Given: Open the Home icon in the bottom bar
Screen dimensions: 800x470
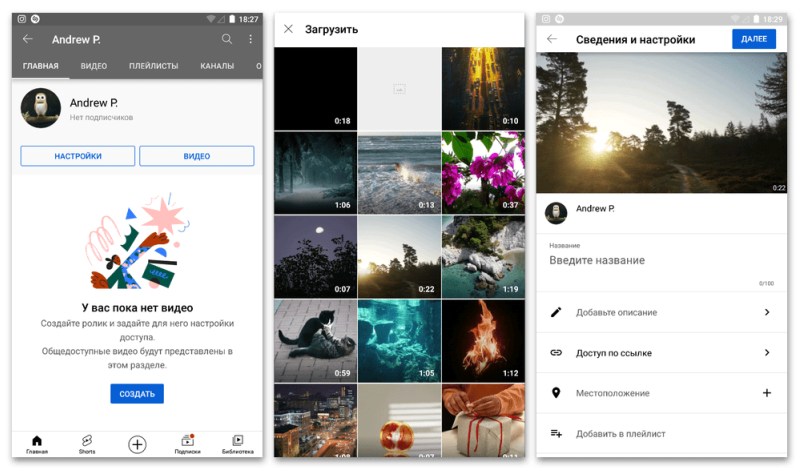Looking at the screenshot, I should click(x=37, y=444).
